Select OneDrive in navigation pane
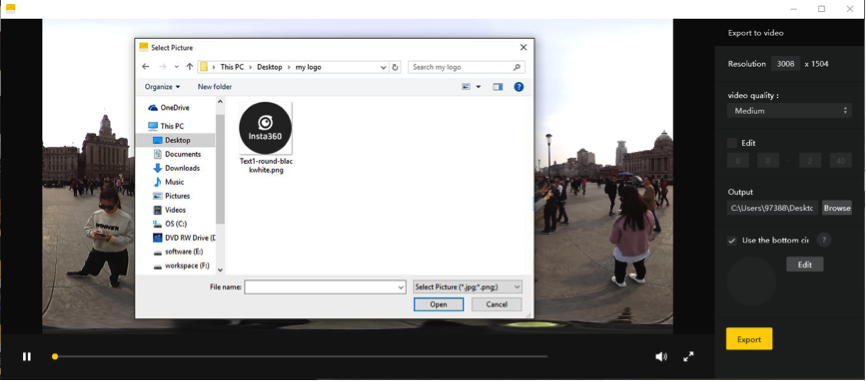Screen dimensions: 866x381 (x=168, y=108)
